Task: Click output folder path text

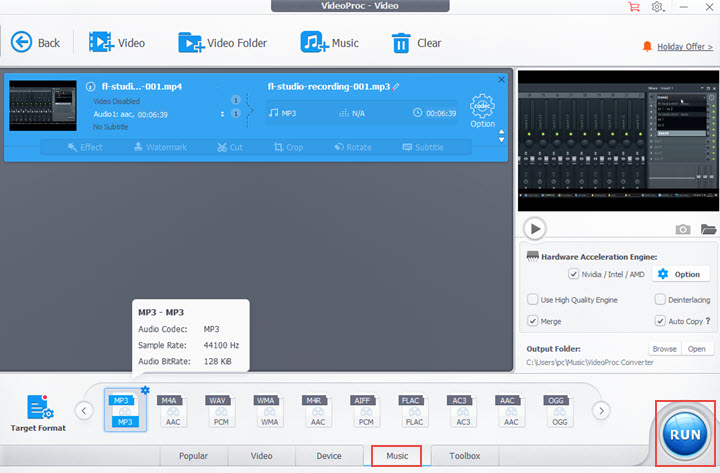Action: [x=590, y=362]
